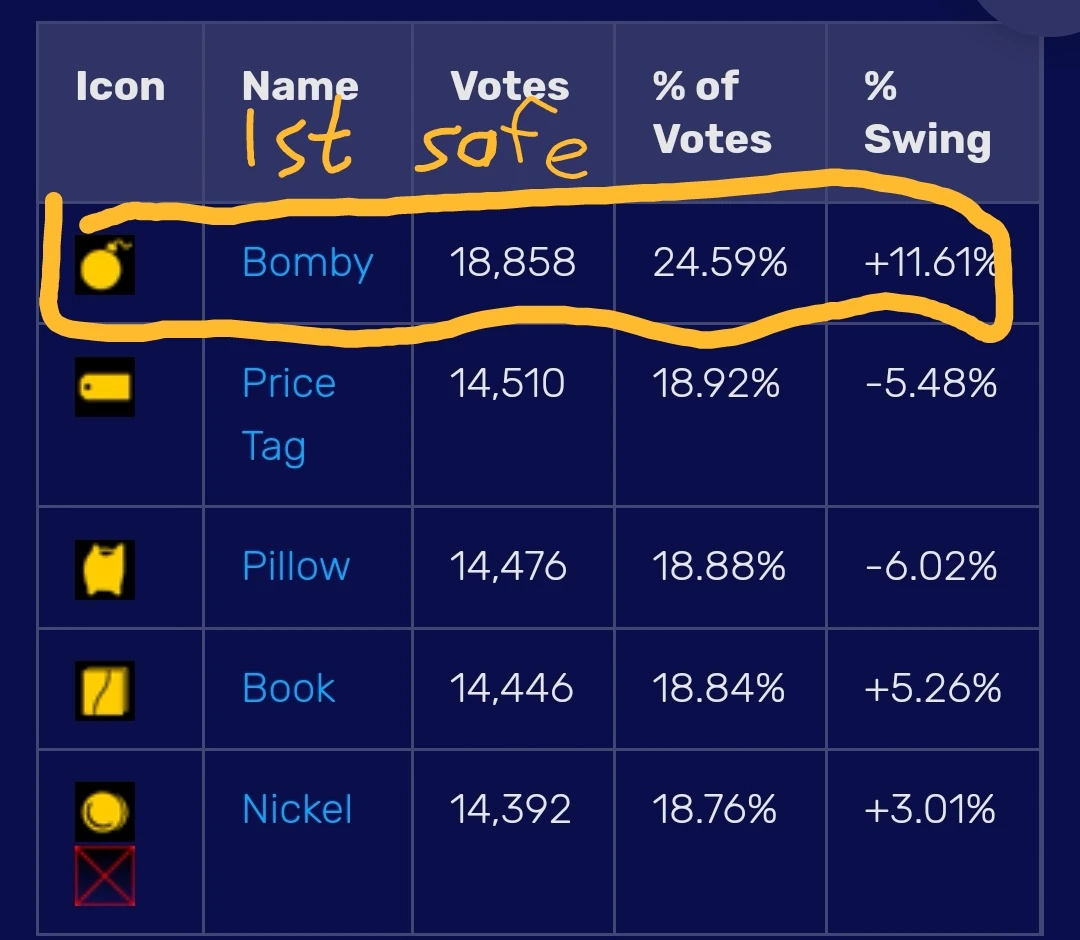Click the Price Tag icon
The image size is (1080, 940).
(105, 386)
